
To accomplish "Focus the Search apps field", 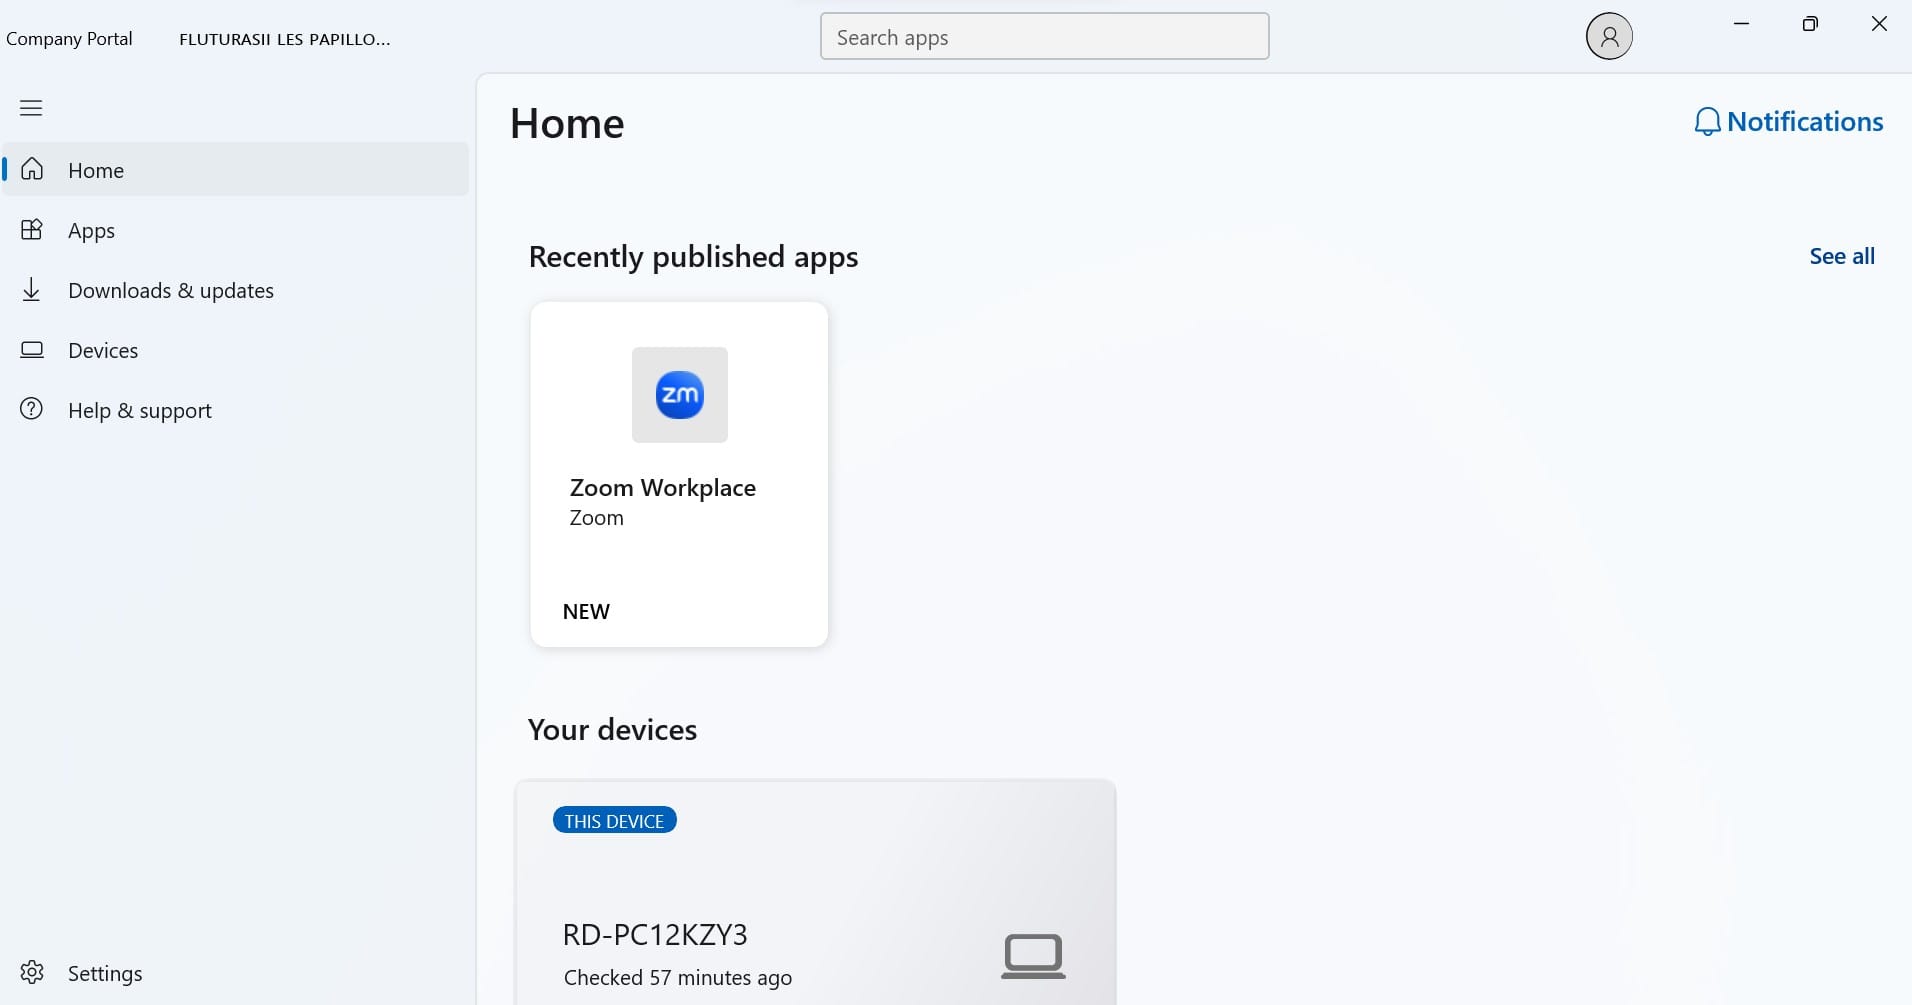I will pos(1045,37).
